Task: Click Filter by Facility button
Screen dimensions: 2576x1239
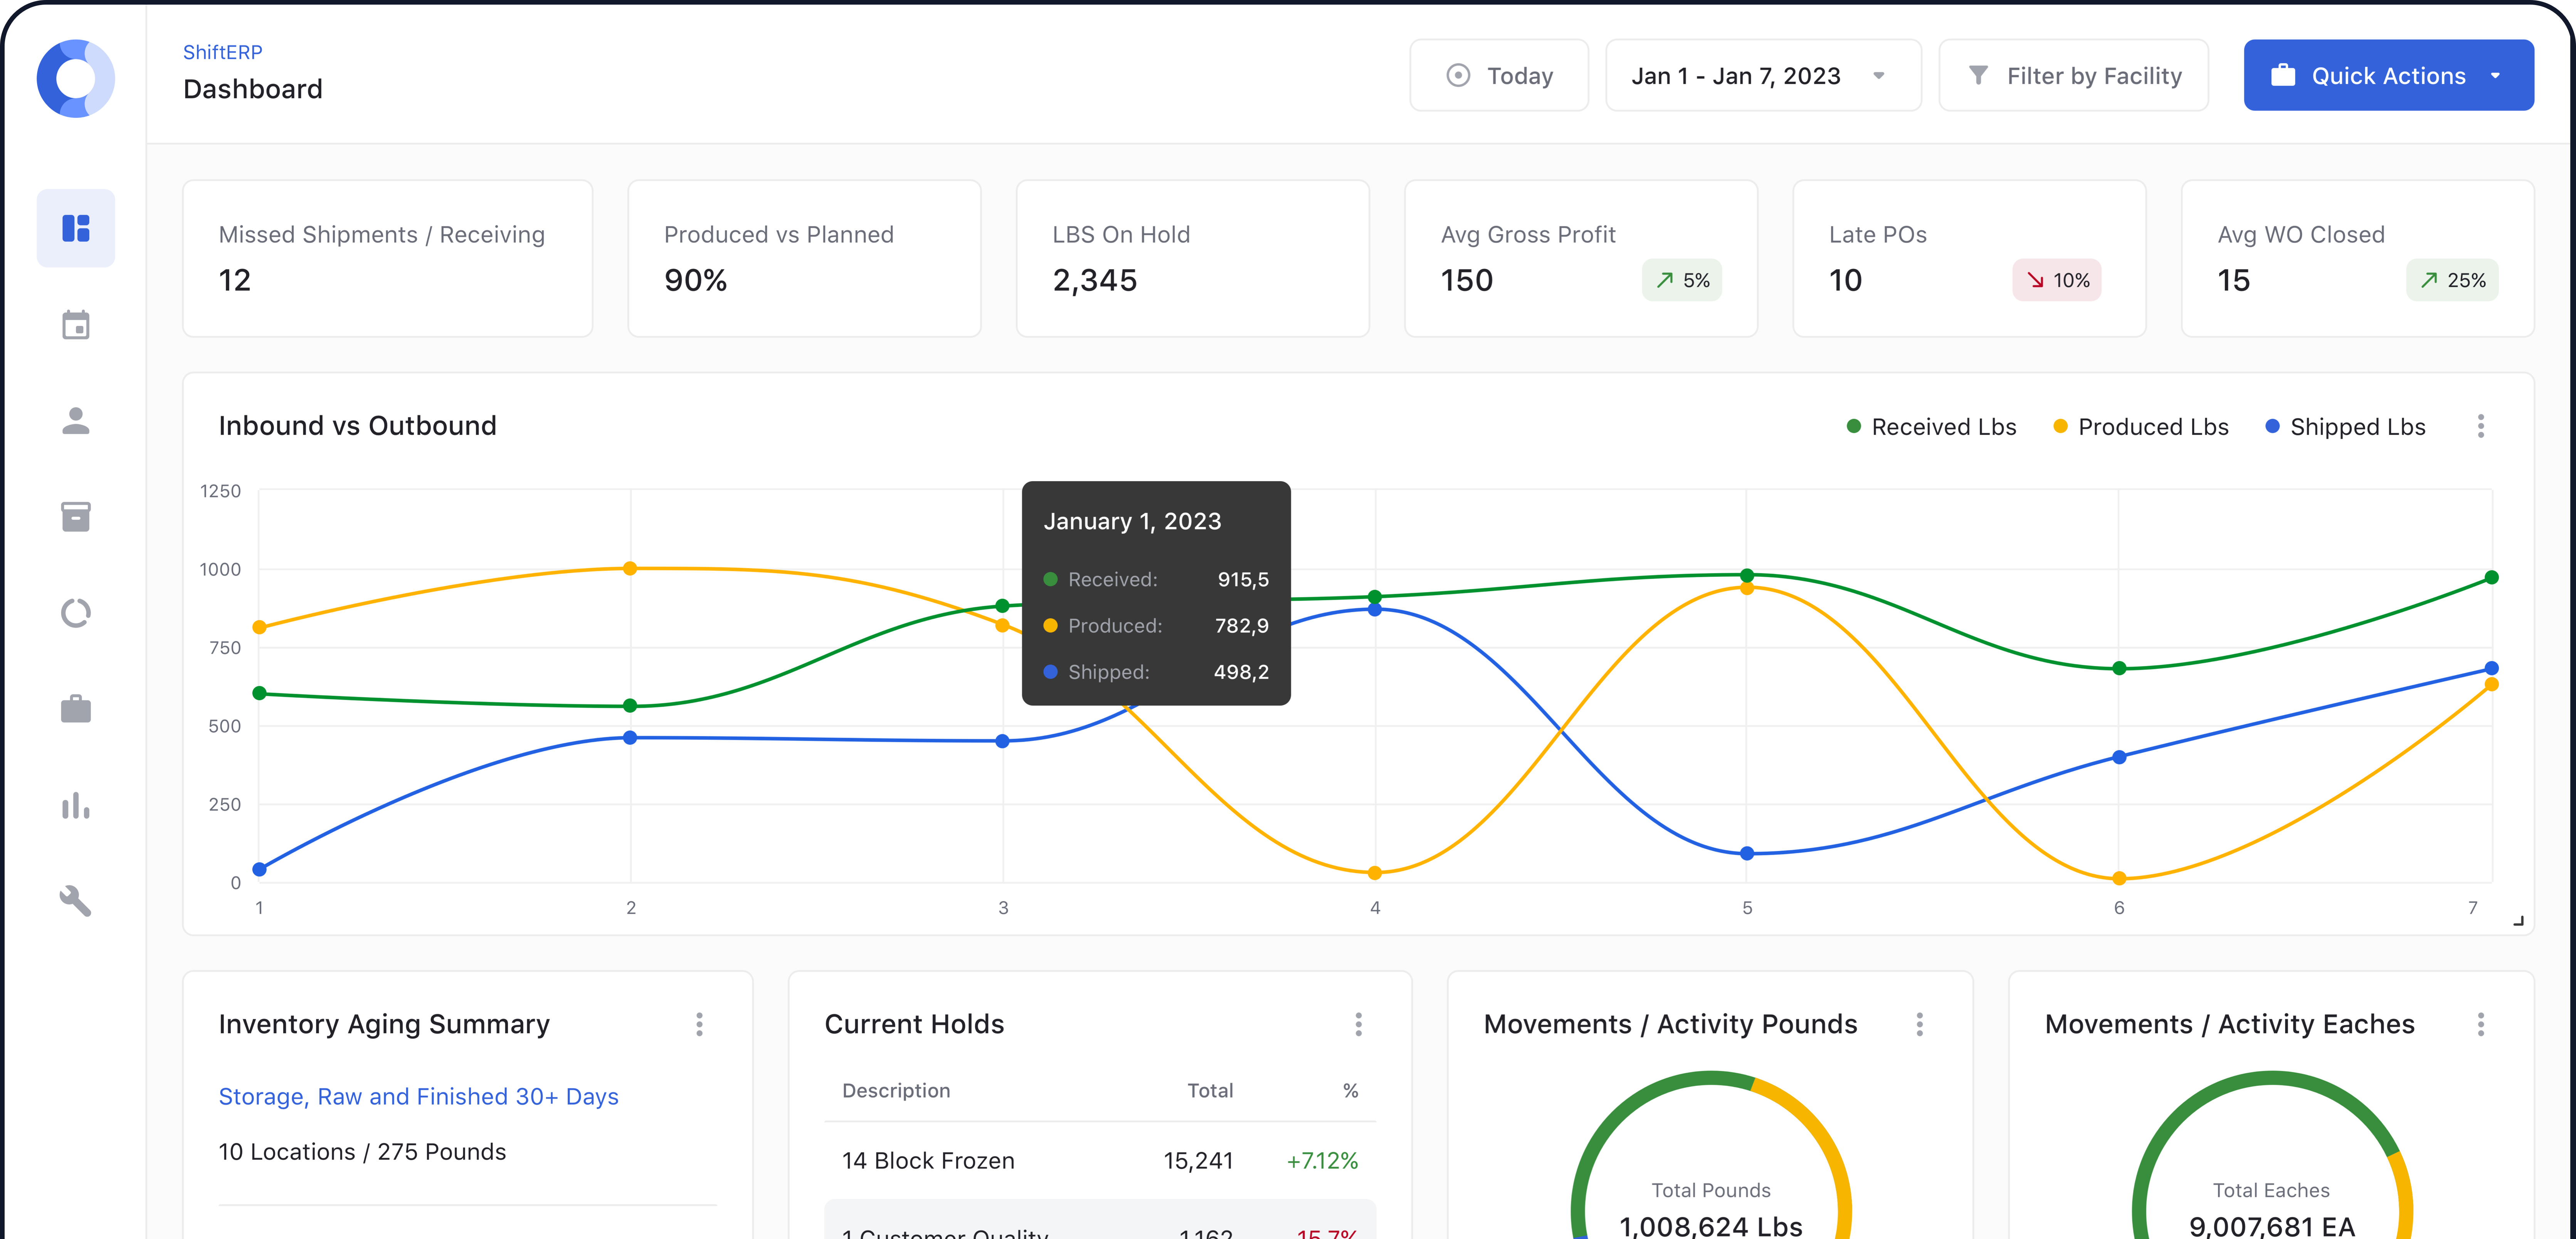Action: 2074,75
